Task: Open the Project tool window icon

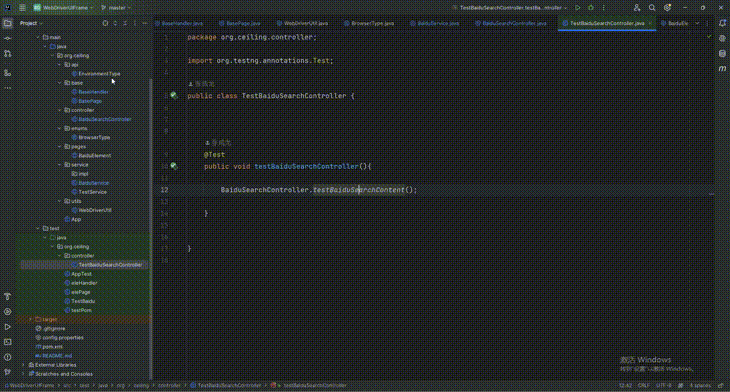Action: click(x=7, y=23)
